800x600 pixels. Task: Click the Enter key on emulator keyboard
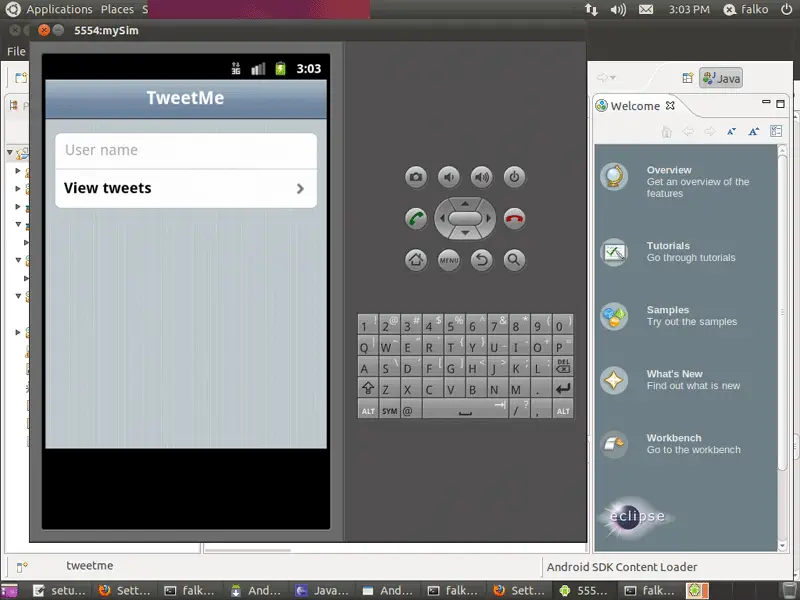coord(563,388)
